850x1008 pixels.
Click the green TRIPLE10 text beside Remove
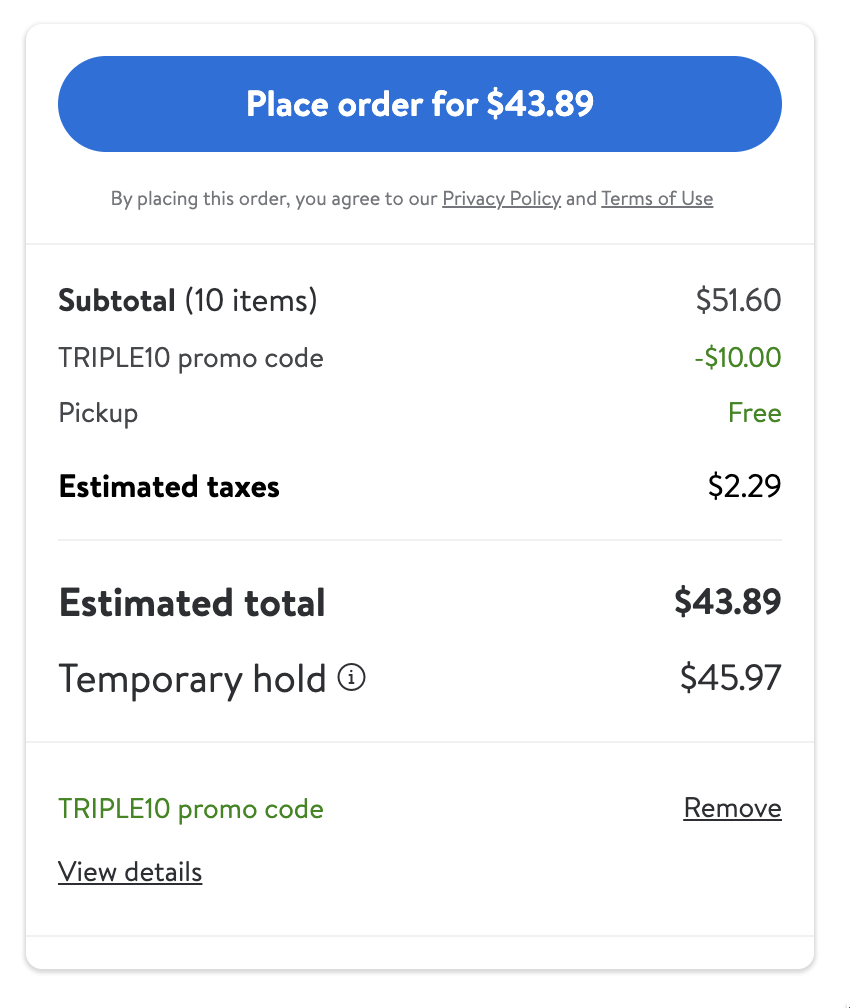[191, 809]
